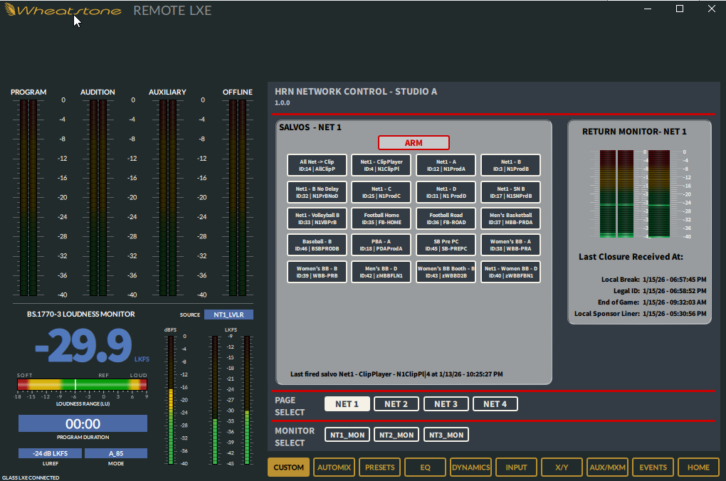Click the 00:00 program duration timer
Viewport: 726px width, 481px height.
pos(83,424)
